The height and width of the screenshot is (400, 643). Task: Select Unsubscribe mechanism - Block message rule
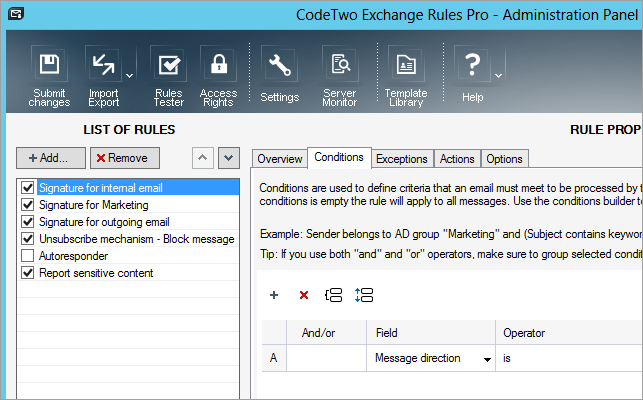(138, 239)
